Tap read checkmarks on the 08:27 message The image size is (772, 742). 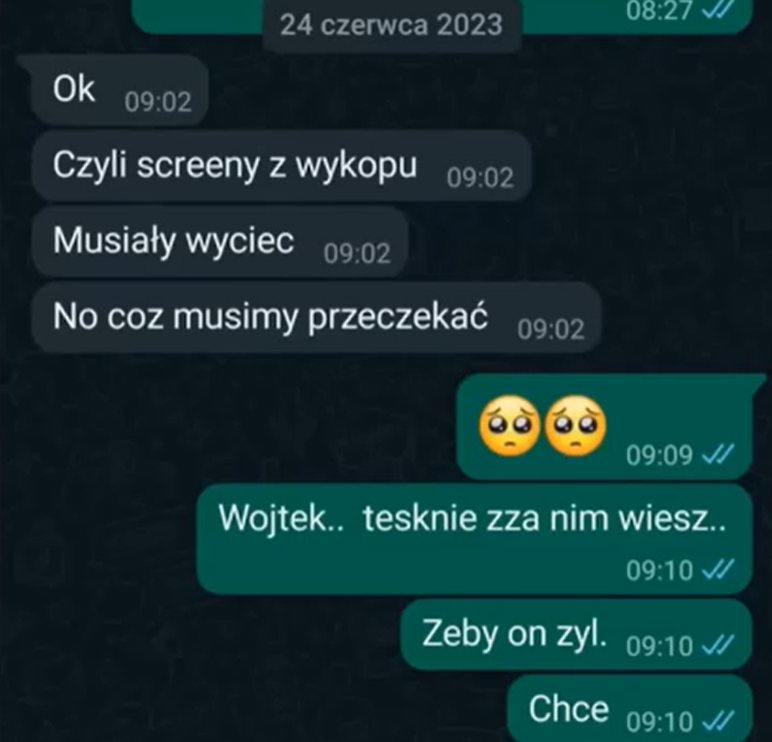(x=718, y=10)
